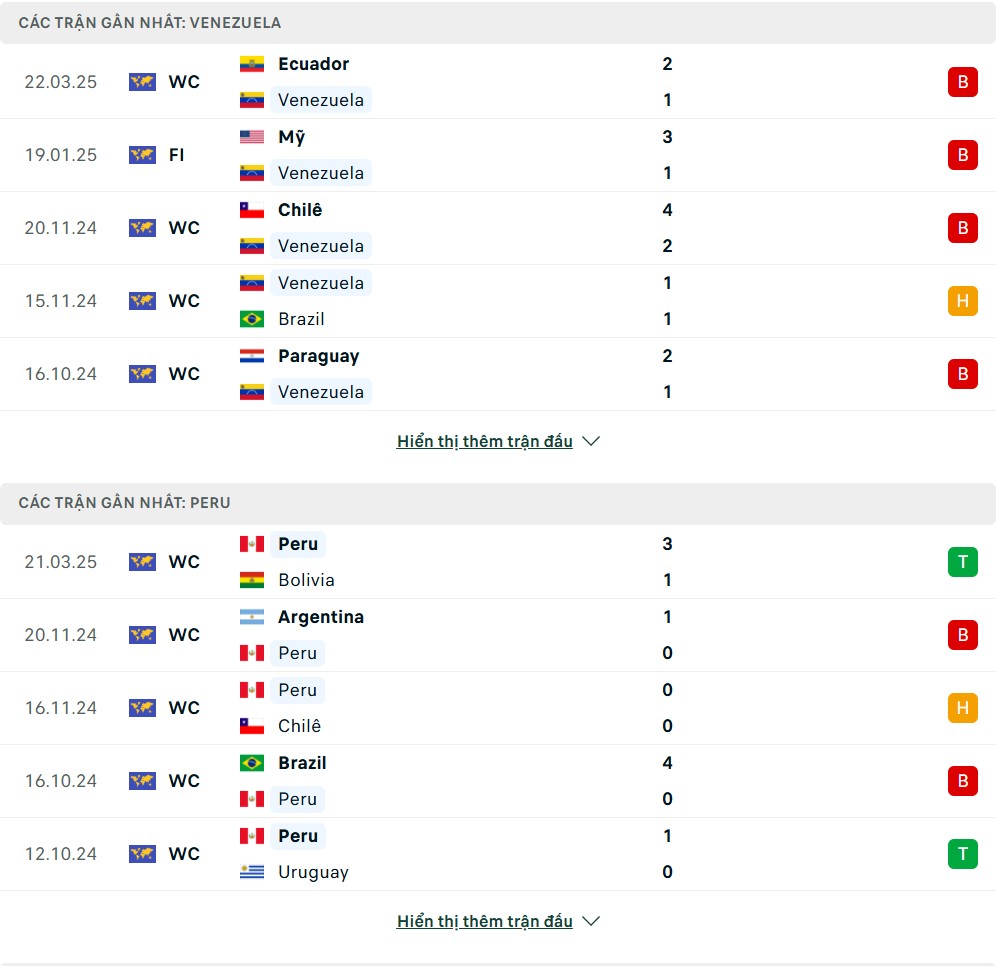The width and height of the screenshot is (997, 966).
Task: Click the Argentina flag icon
Action: click(x=252, y=617)
